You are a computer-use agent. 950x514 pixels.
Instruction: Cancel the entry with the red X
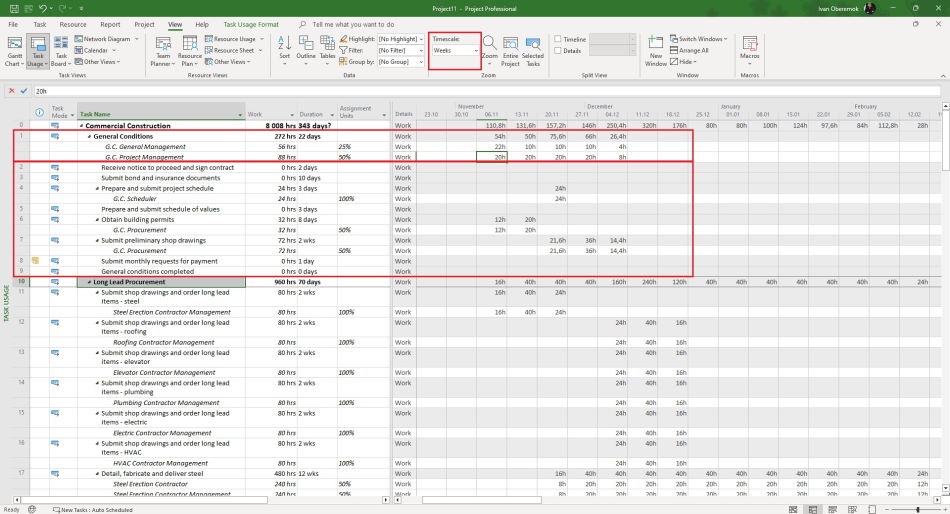(12, 91)
